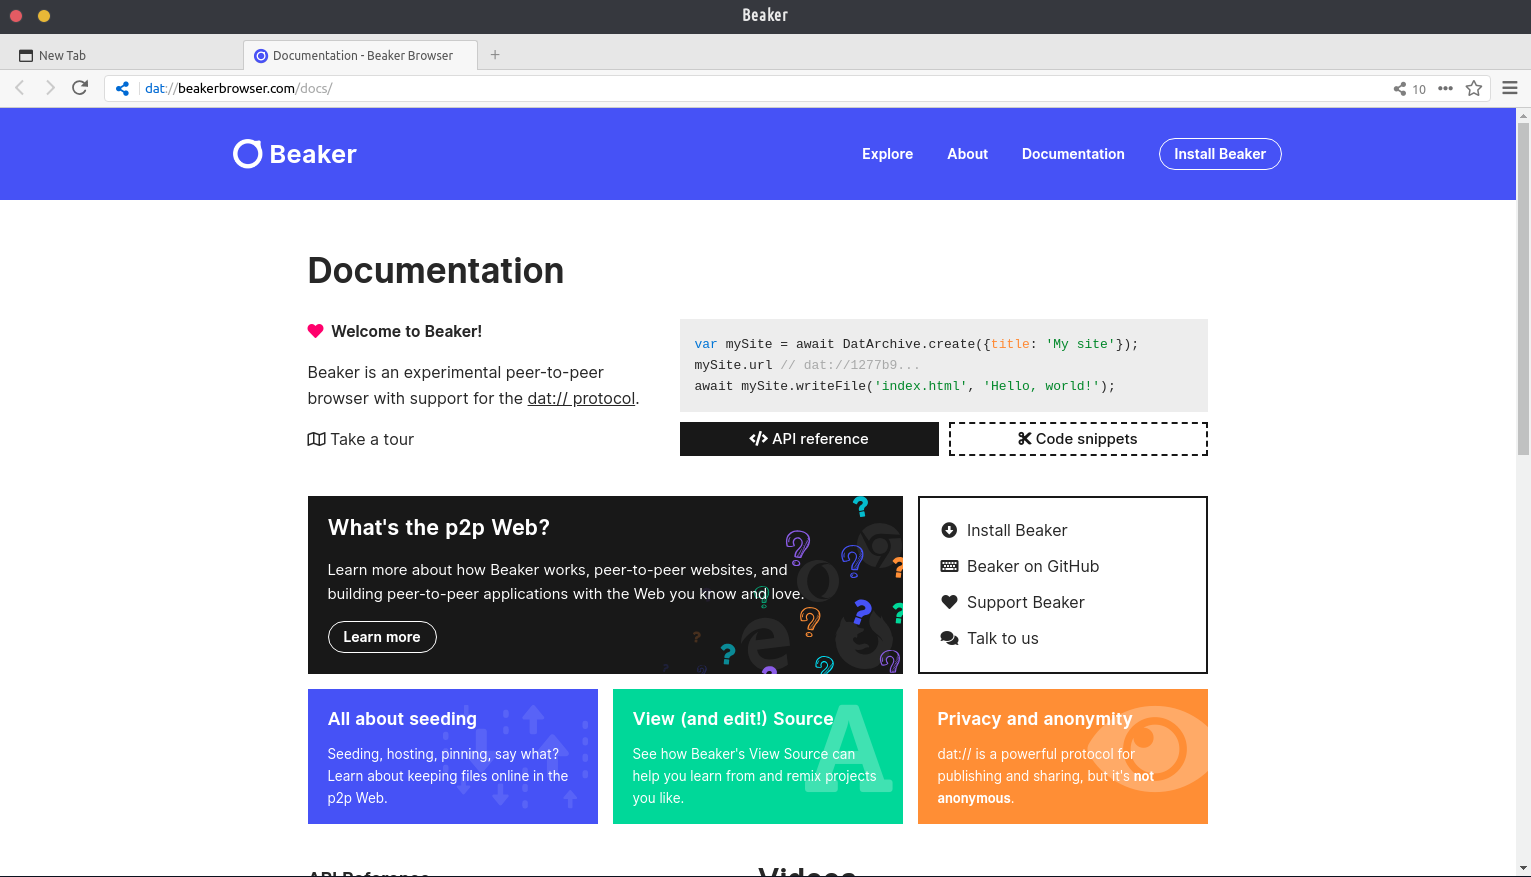This screenshot has width=1531, height=877.
Task: Open About in the site navigation
Action: click(967, 154)
